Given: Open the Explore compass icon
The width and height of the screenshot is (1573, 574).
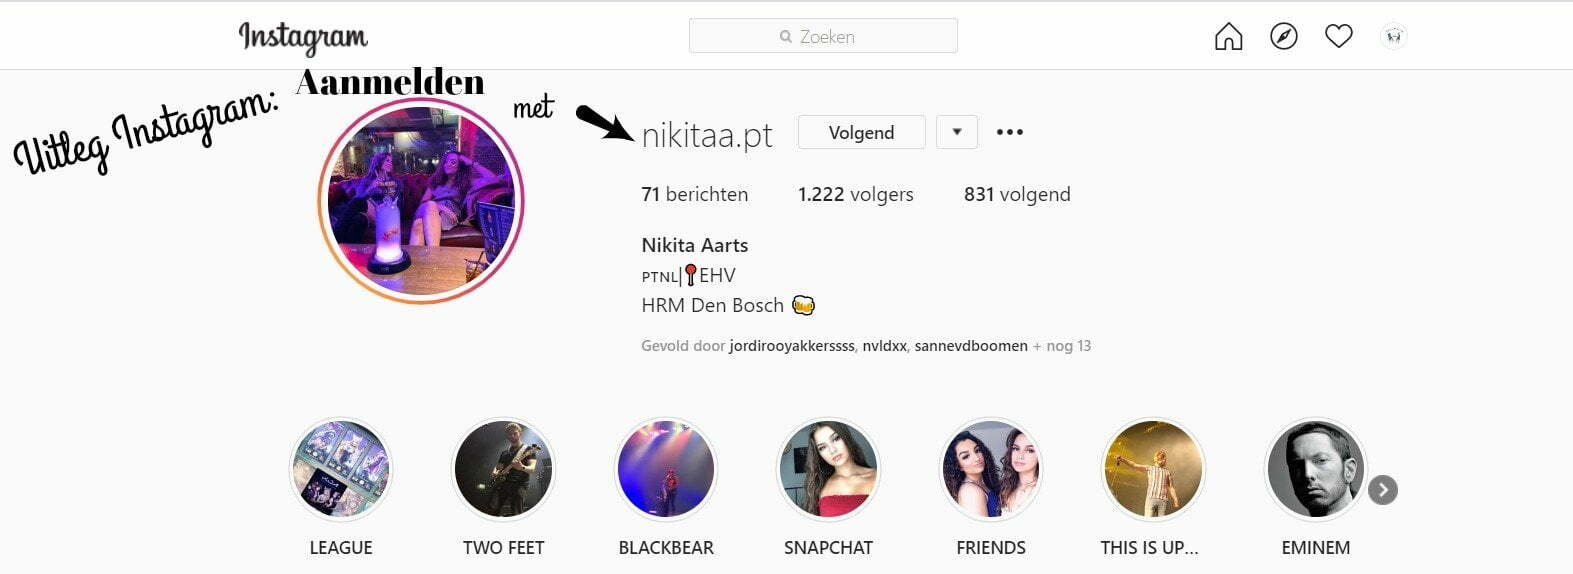Looking at the screenshot, I should point(1284,37).
